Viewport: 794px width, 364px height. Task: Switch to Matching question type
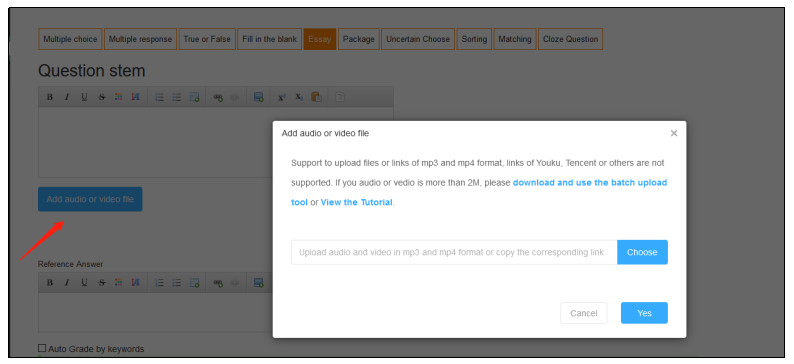click(515, 39)
